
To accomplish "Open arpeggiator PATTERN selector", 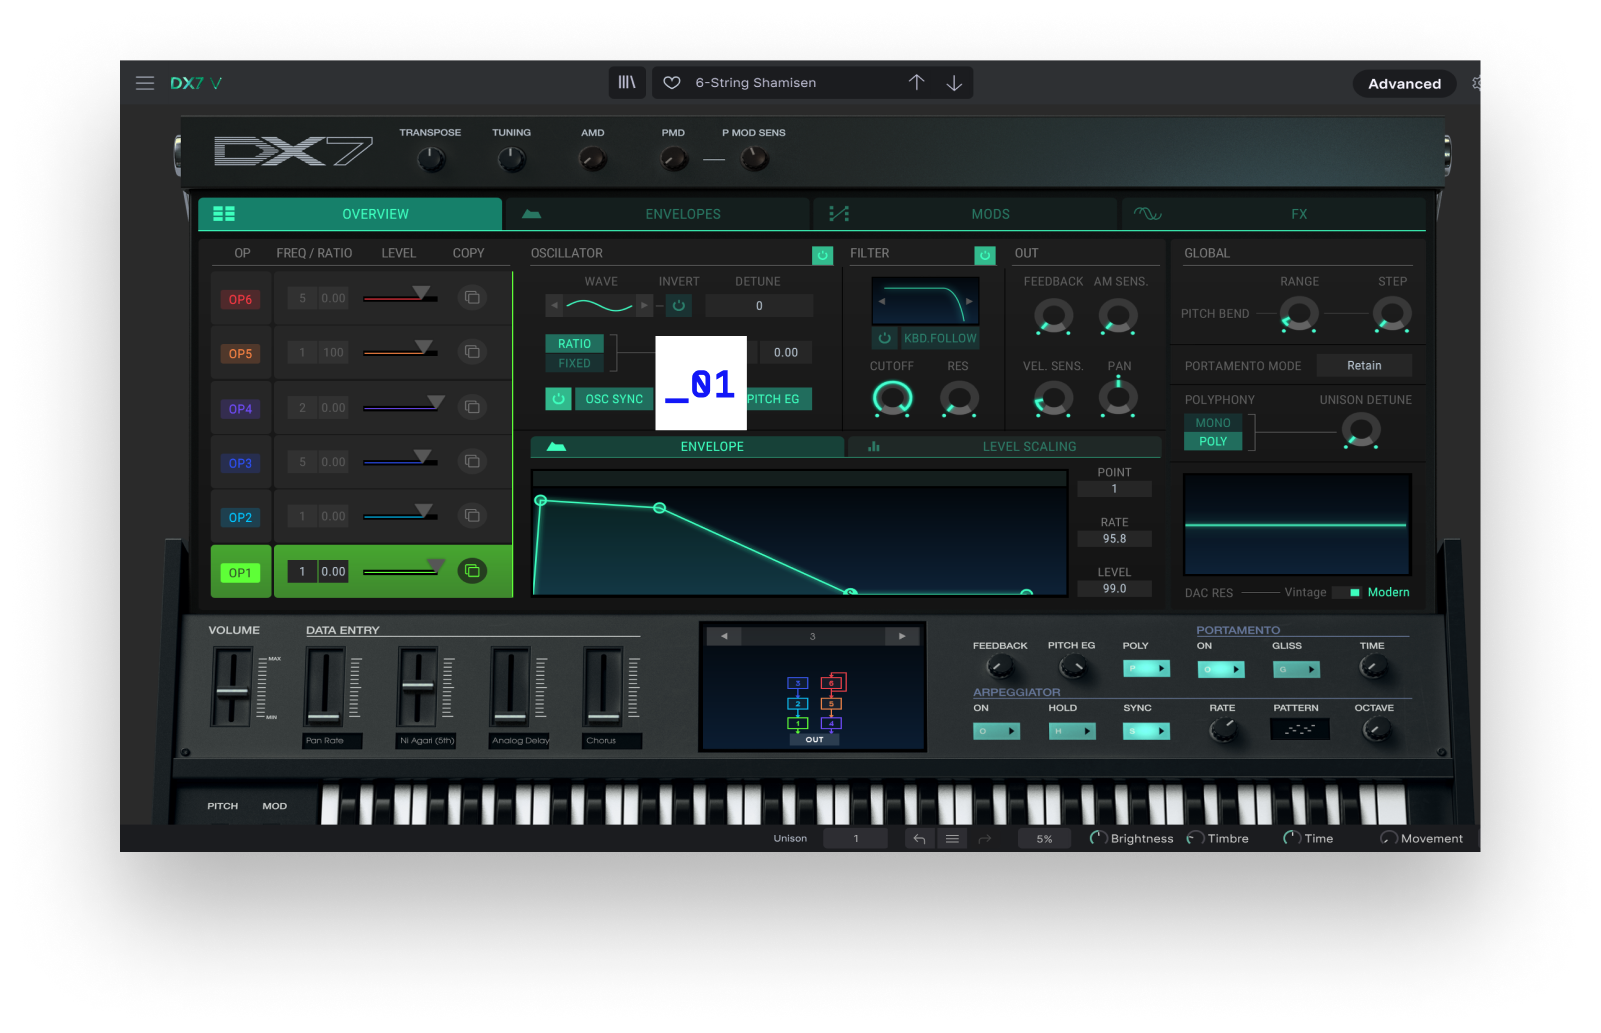I will tap(1299, 729).
